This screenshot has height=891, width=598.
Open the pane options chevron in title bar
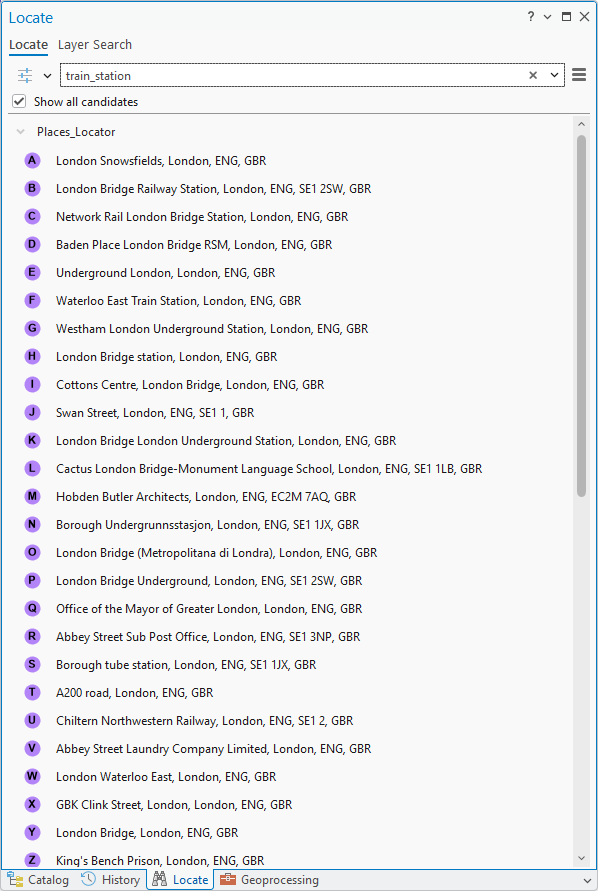coord(547,17)
